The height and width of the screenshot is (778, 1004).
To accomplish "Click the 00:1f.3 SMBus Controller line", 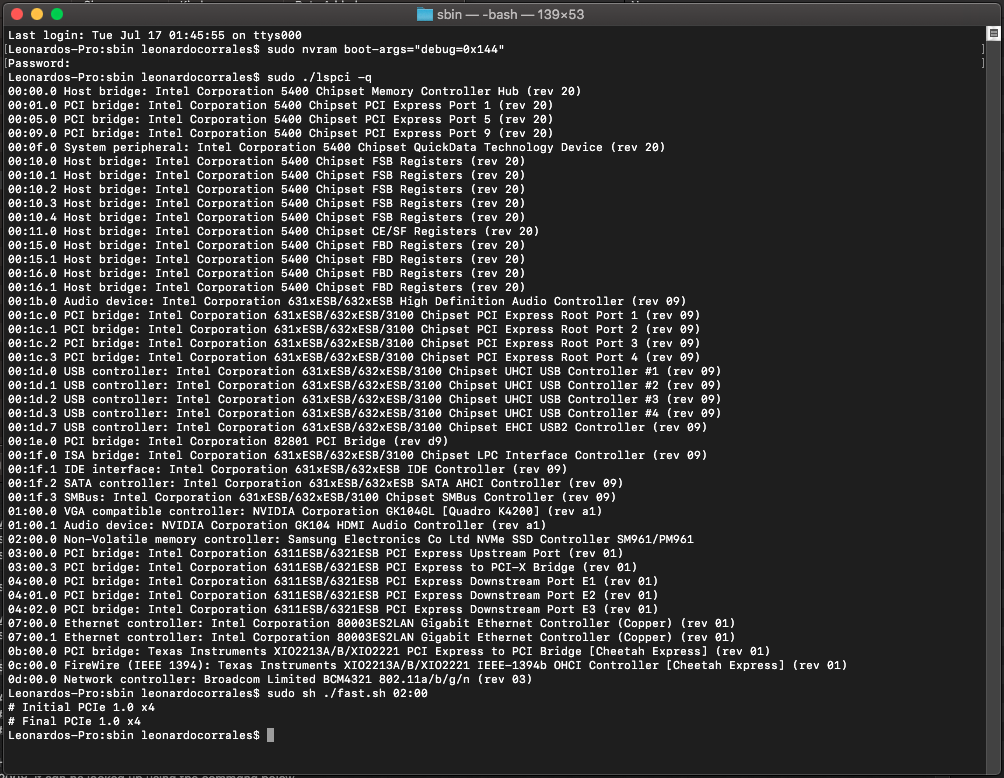I will (312, 498).
